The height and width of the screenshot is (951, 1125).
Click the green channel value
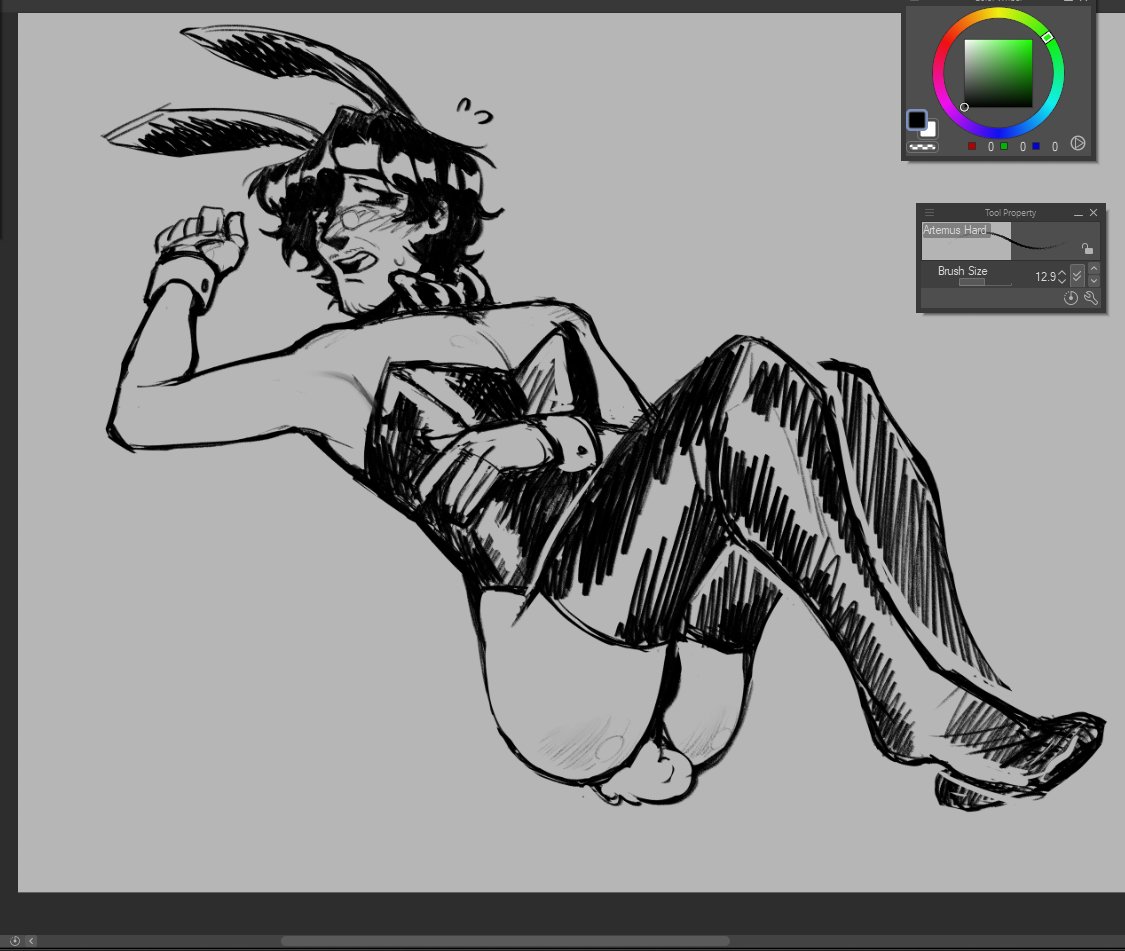coord(1022,146)
